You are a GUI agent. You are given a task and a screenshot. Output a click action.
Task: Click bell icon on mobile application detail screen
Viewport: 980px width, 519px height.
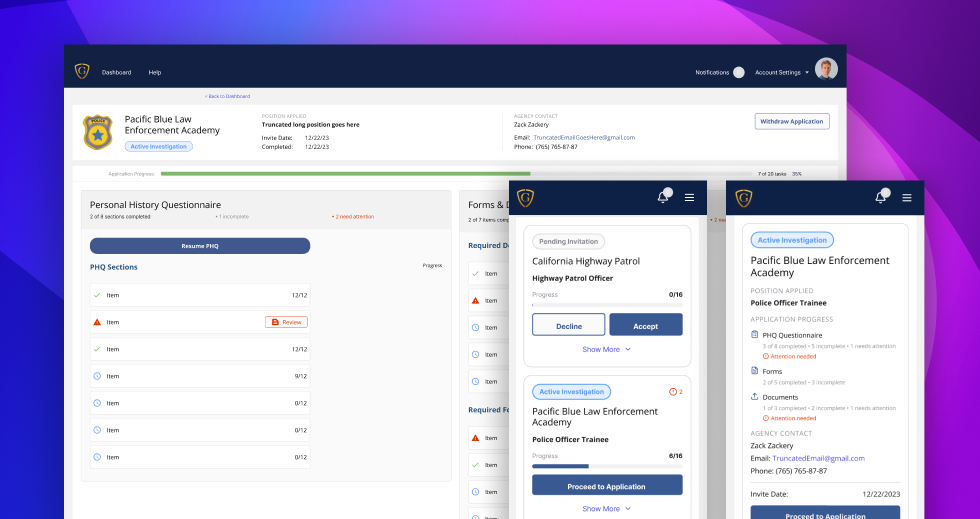pos(881,198)
